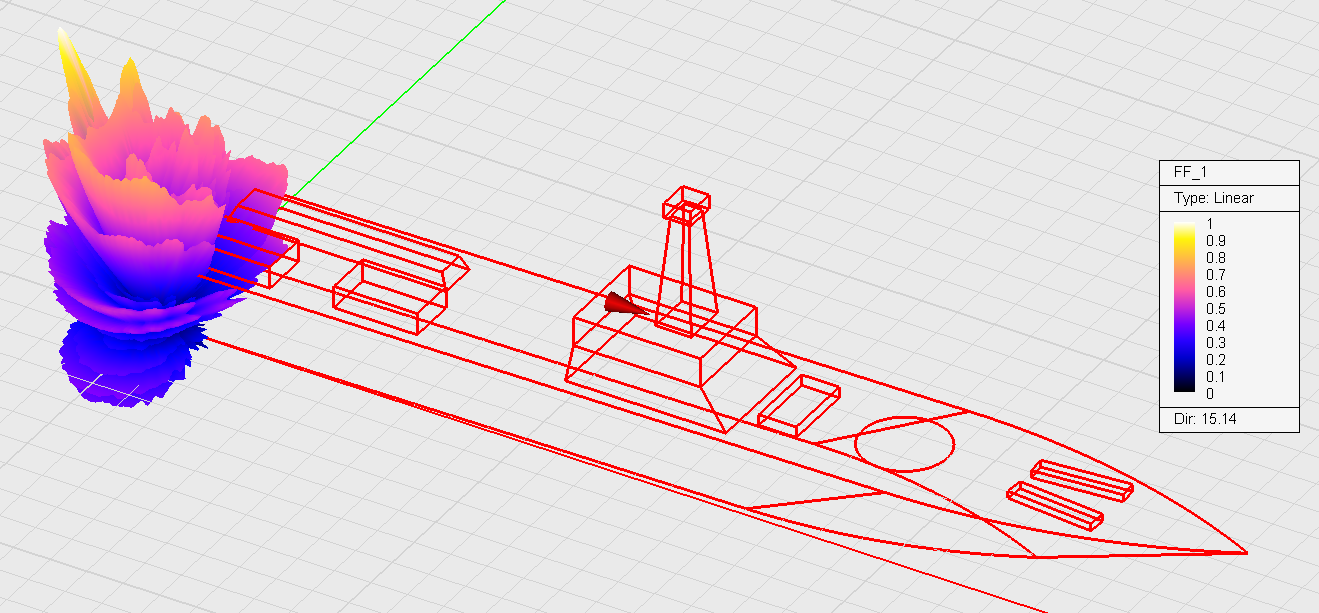The image size is (1319, 613).
Task: Click the Type: Linear legend label
Action: coord(1214,198)
